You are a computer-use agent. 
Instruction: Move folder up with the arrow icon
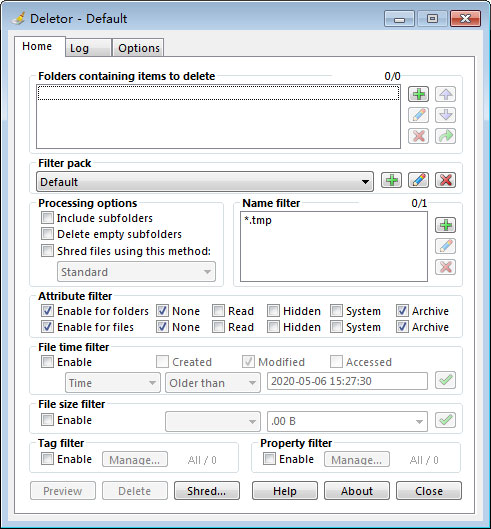tap(445, 94)
